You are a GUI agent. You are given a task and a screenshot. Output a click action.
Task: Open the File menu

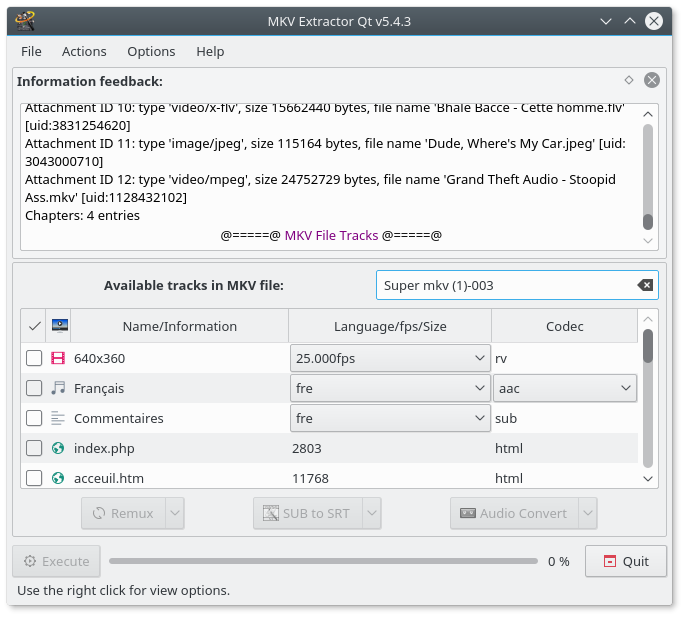pos(31,52)
